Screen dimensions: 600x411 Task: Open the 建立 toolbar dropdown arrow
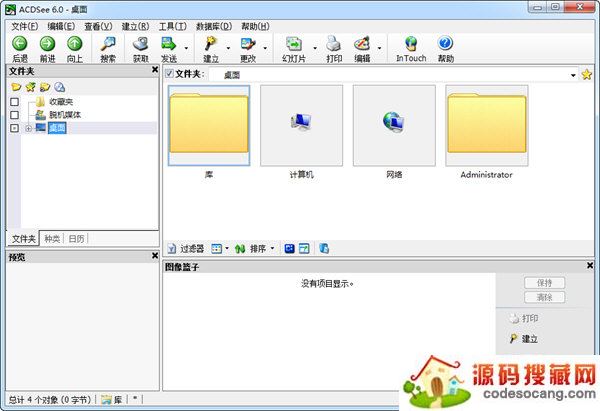[228, 48]
